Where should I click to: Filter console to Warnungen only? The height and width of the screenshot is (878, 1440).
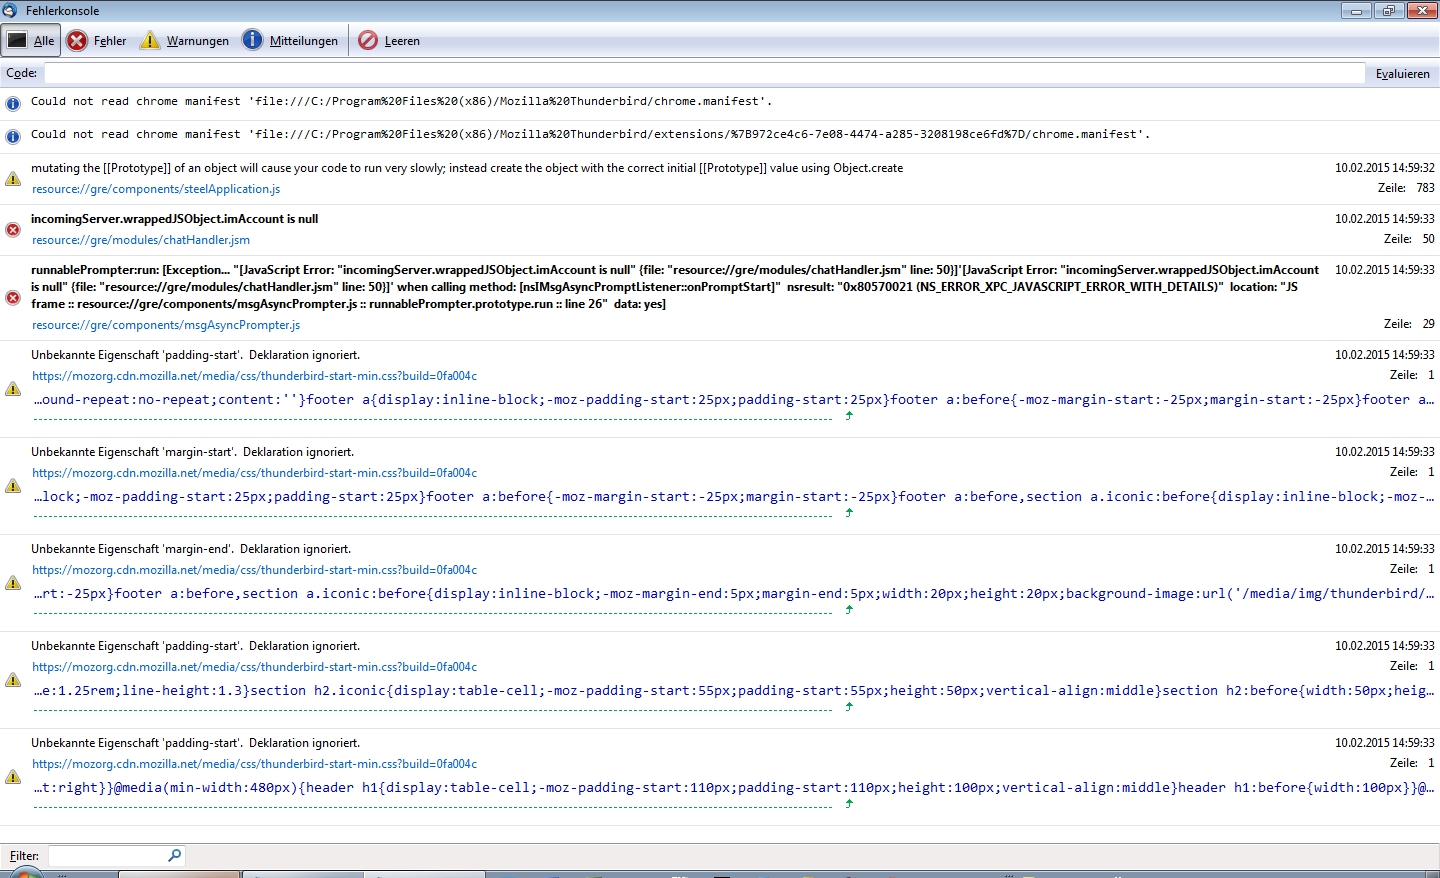pos(185,41)
